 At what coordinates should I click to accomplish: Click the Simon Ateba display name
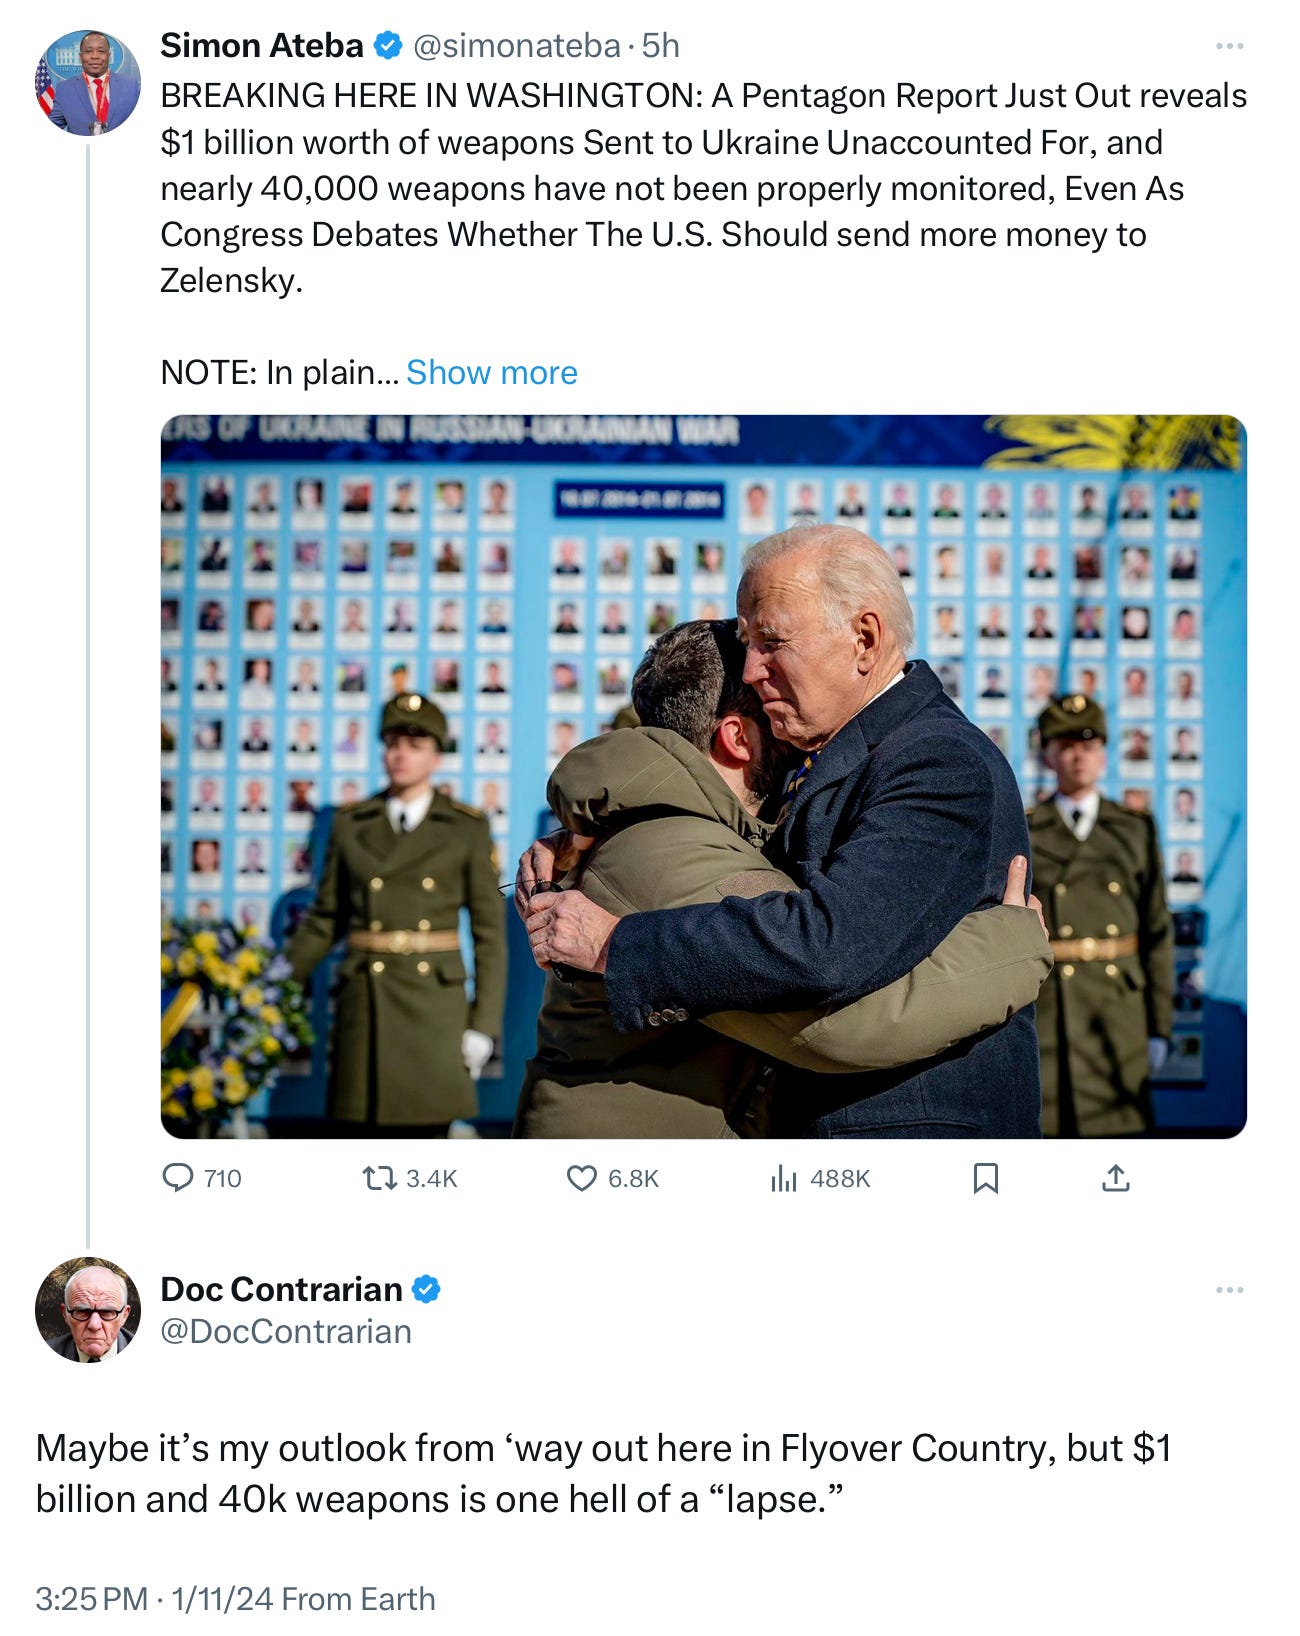pyautogui.click(x=262, y=46)
